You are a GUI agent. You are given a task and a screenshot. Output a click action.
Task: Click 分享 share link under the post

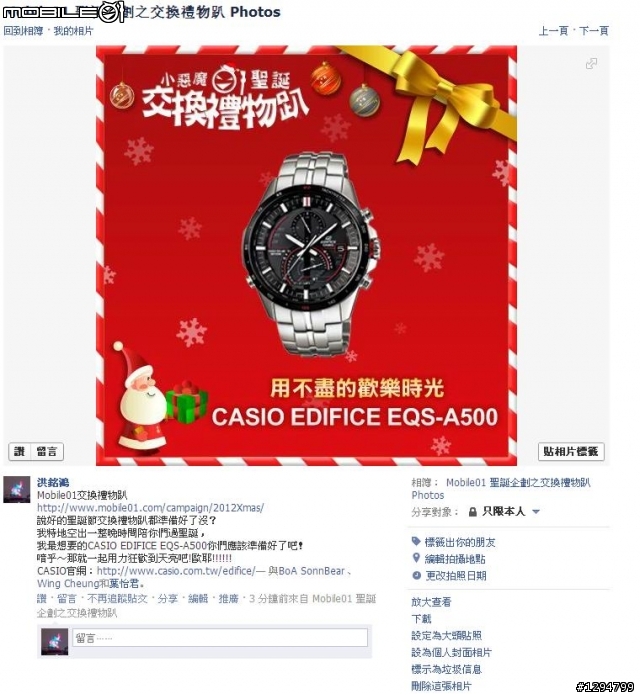coord(168,599)
